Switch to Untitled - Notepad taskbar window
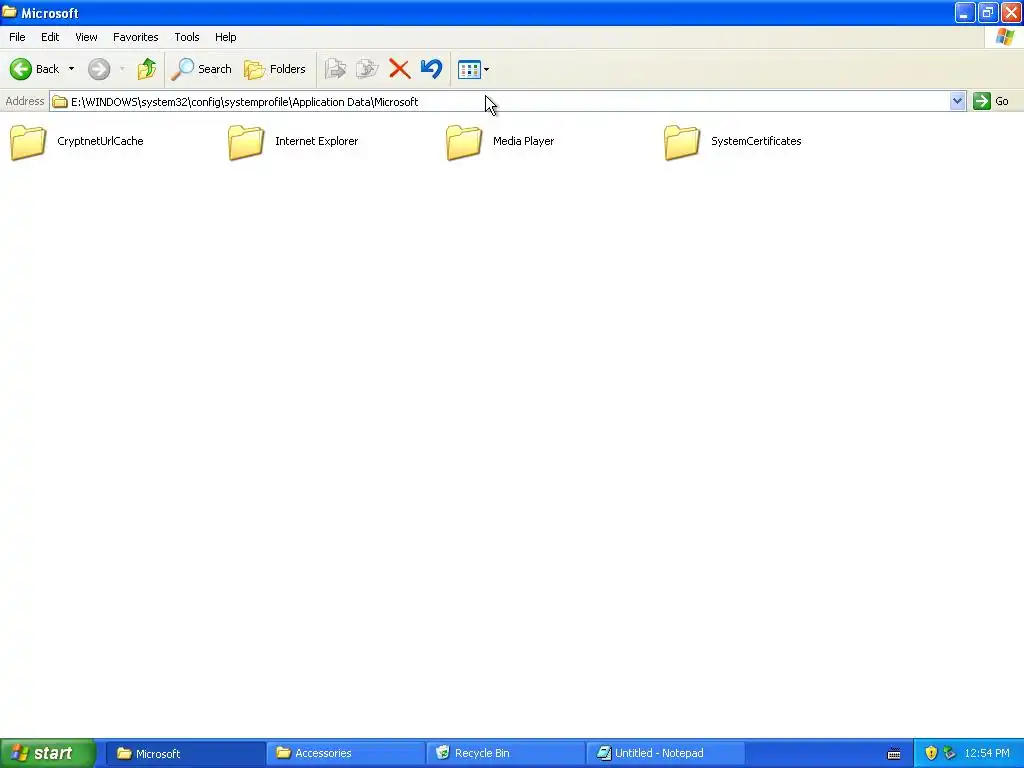The width and height of the screenshot is (1024, 768). coord(665,754)
